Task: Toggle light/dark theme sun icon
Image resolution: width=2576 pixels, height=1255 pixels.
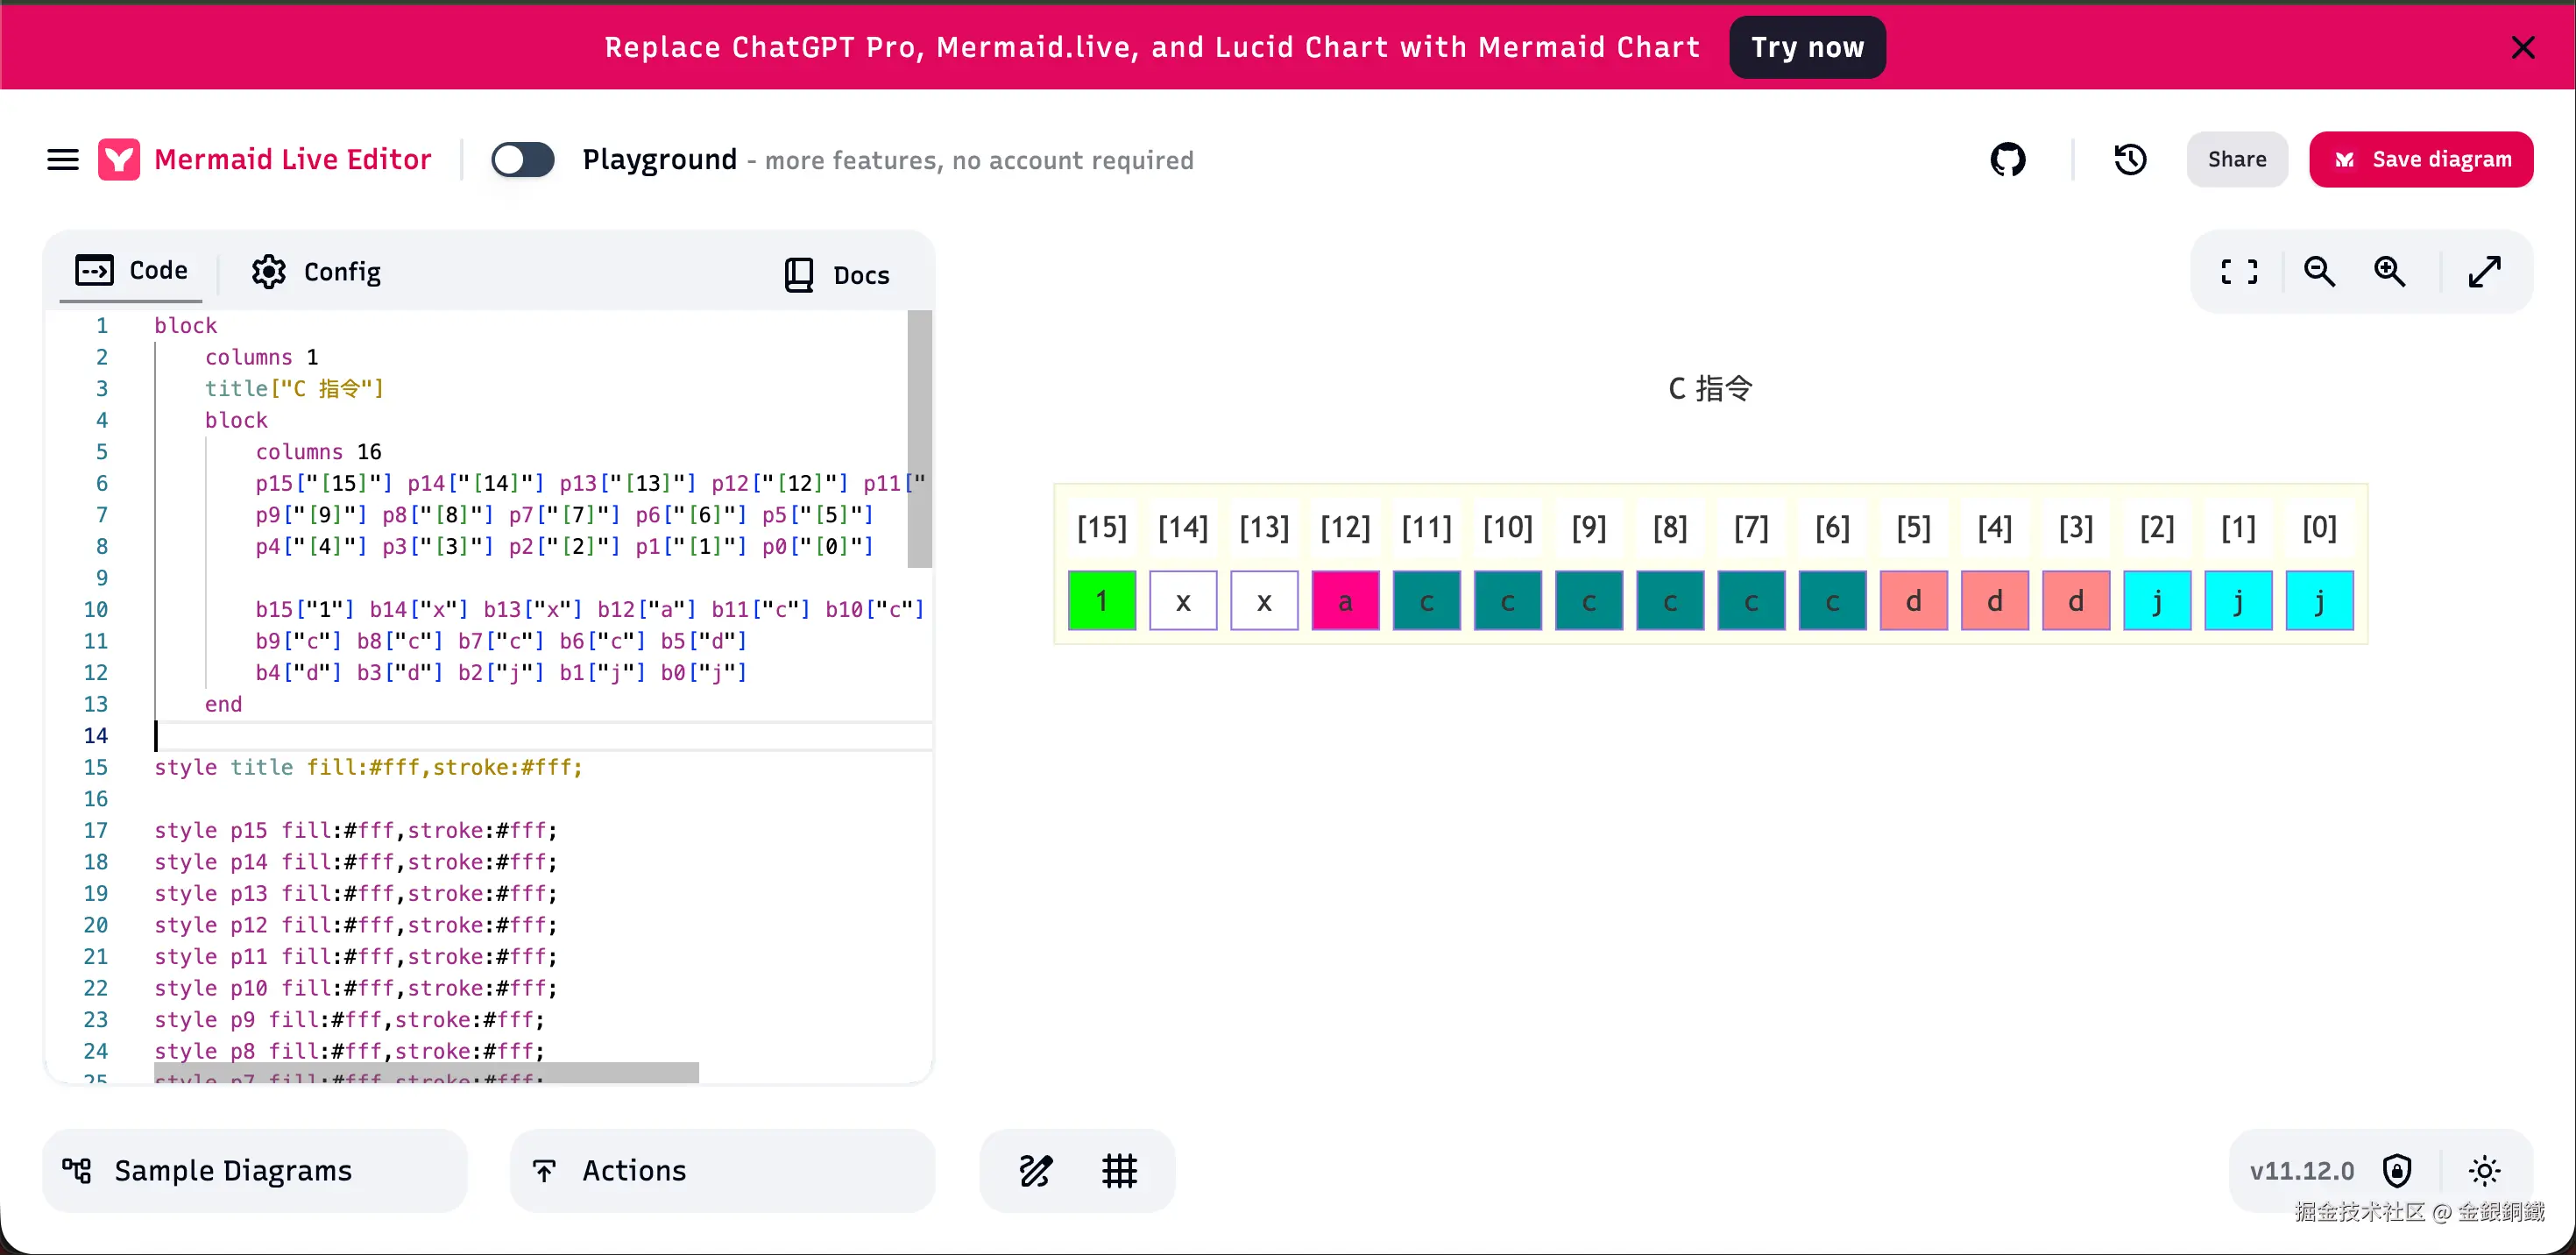Action: click(x=2484, y=1170)
